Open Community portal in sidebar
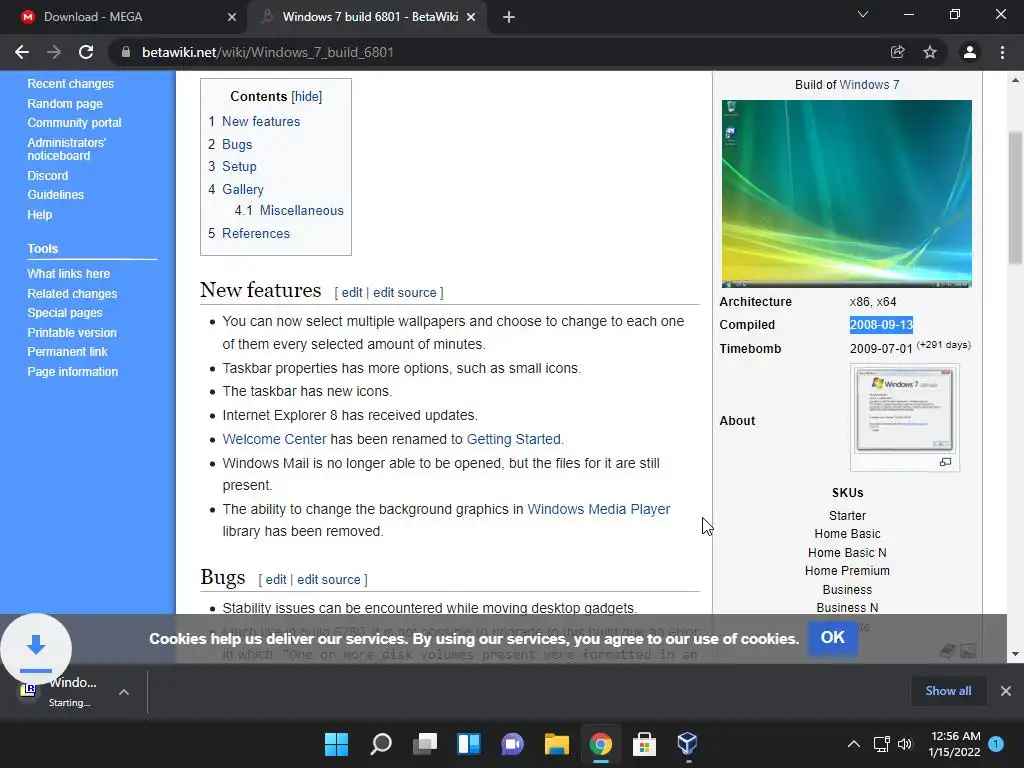 point(74,123)
